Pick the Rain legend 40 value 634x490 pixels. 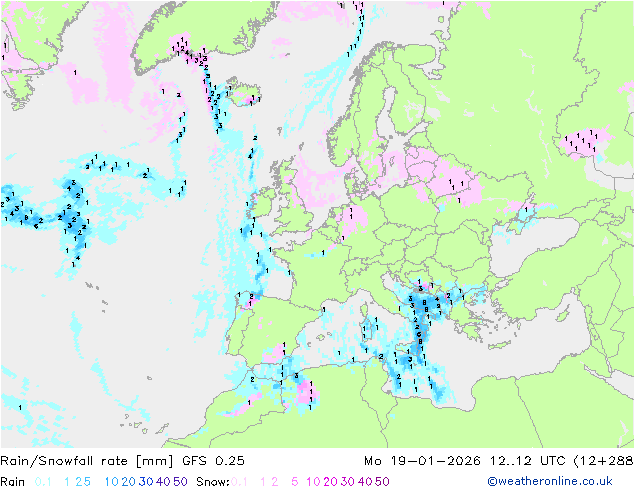pos(163,482)
